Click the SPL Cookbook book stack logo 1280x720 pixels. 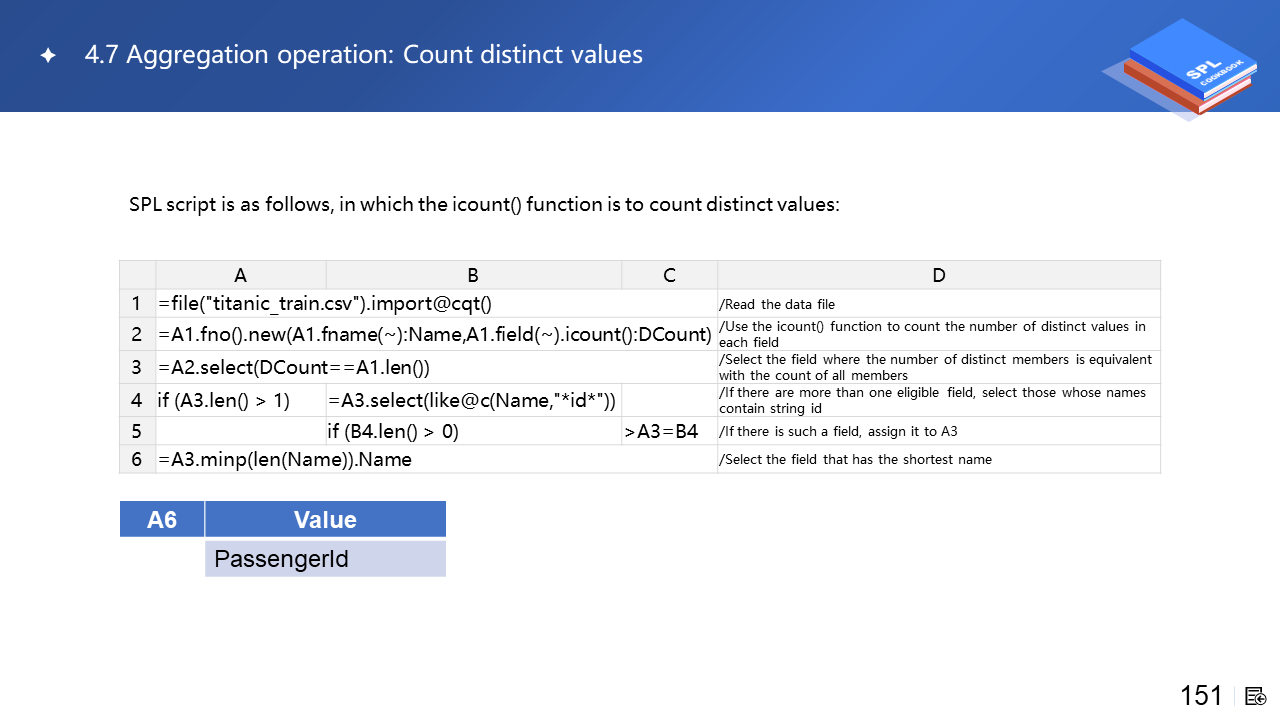[1185, 67]
